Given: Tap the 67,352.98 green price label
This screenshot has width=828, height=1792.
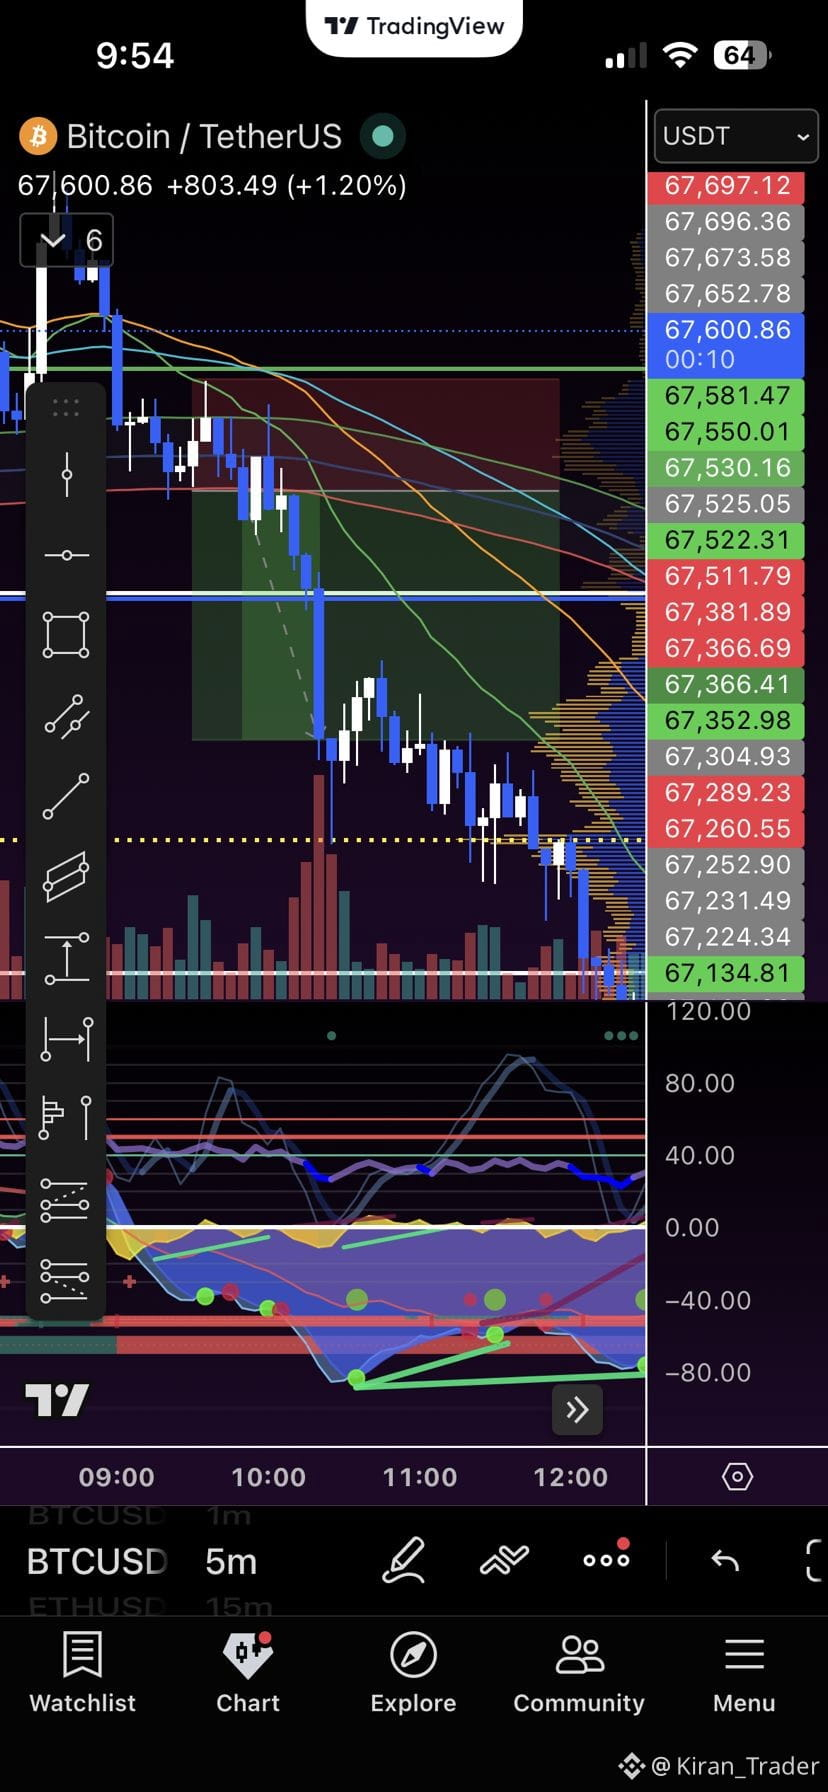Looking at the screenshot, I should (726, 719).
